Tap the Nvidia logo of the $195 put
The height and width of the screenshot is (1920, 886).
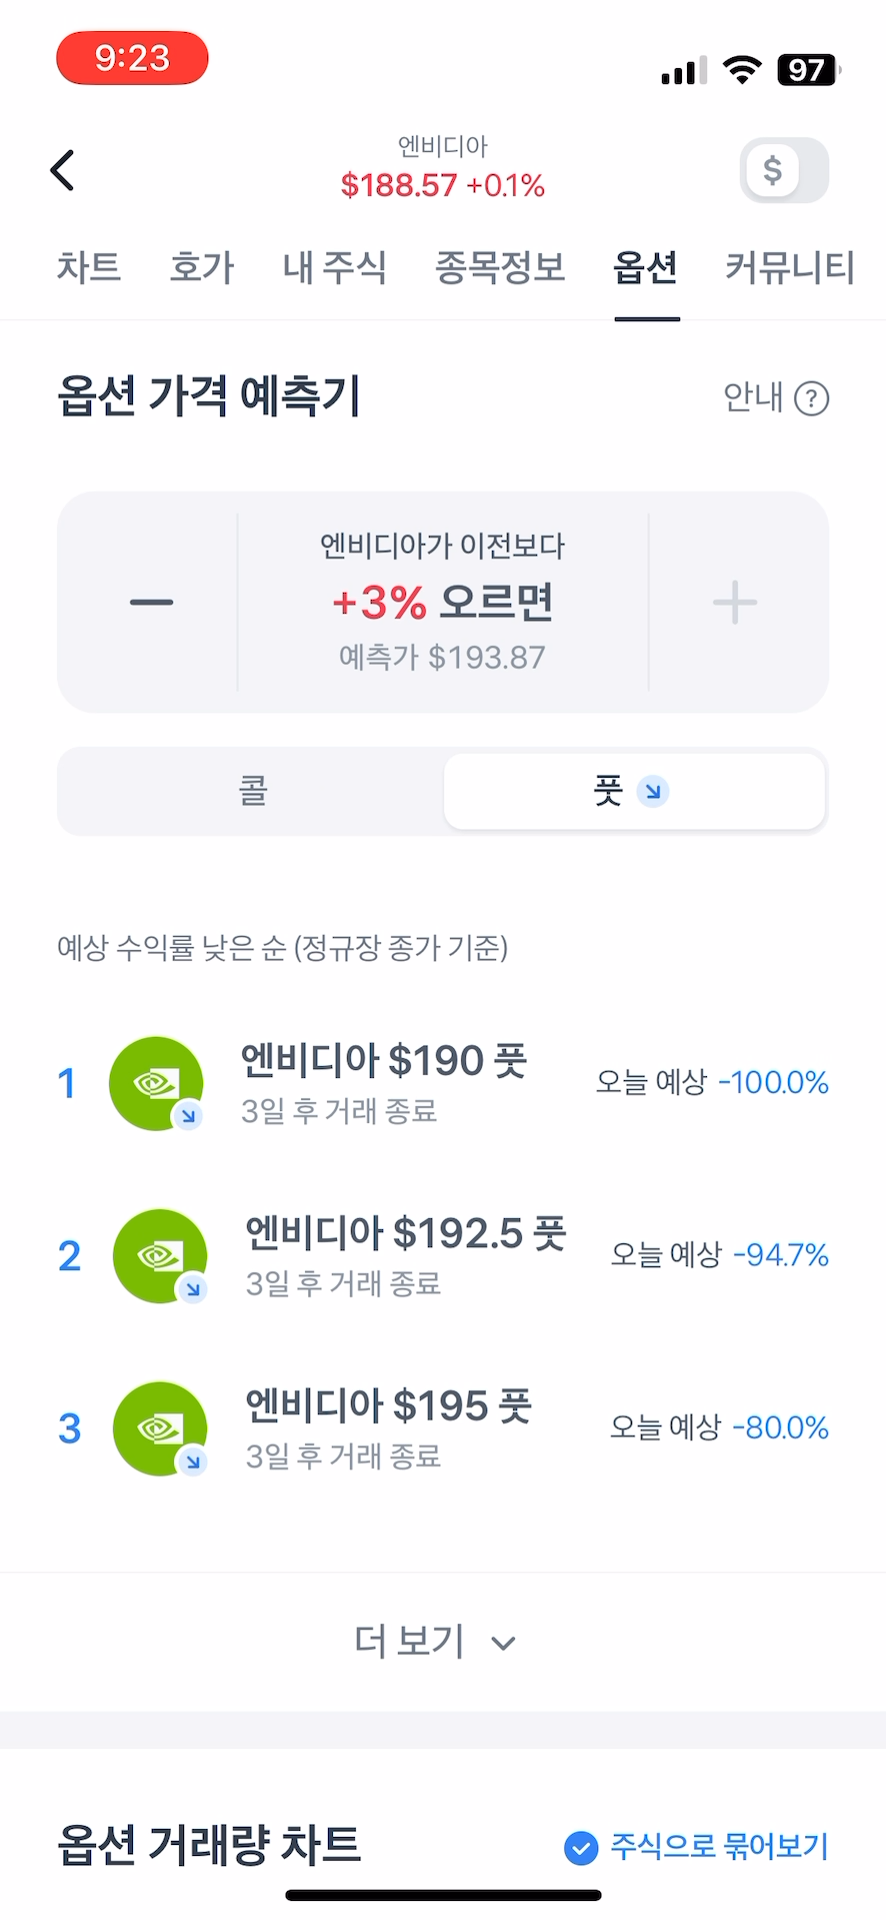tap(160, 1428)
